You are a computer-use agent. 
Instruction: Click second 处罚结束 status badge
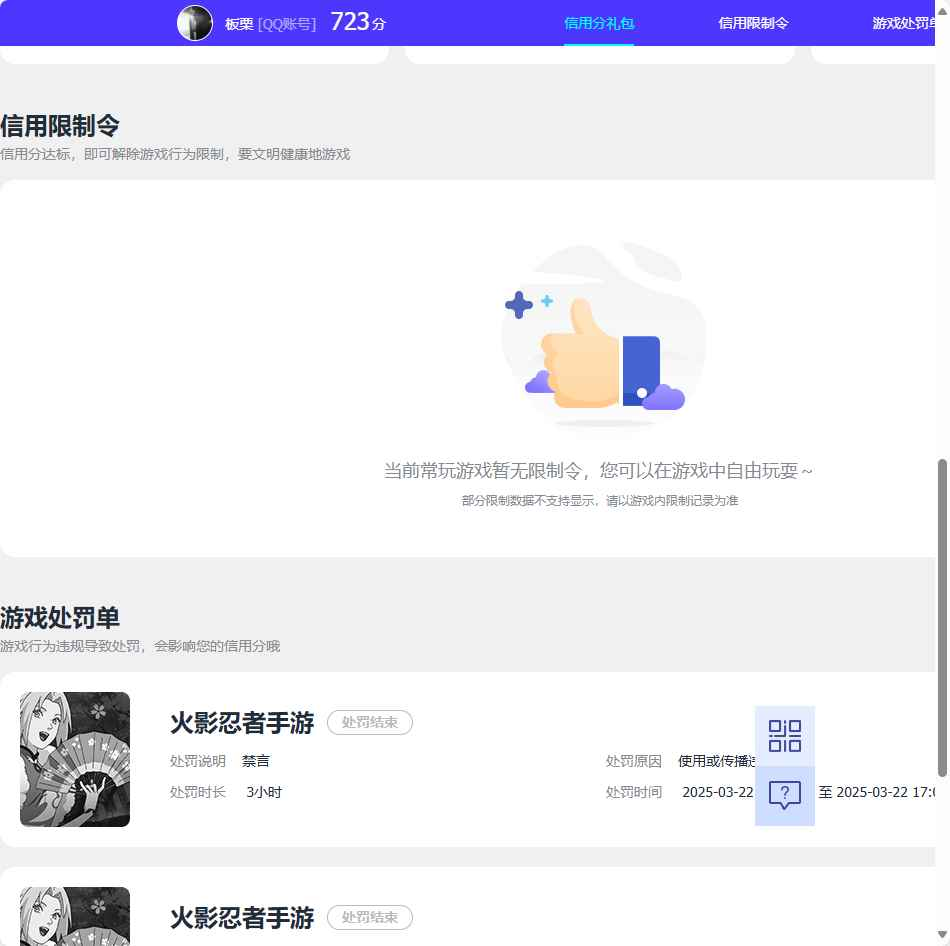click(x=370, y=917)
